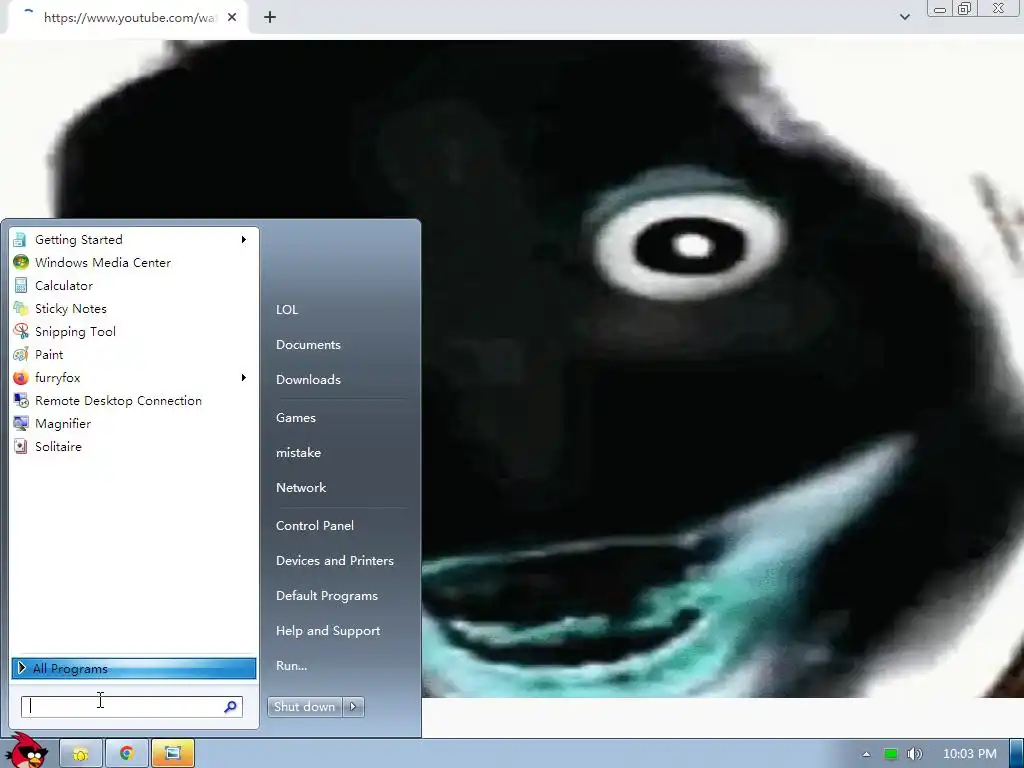This screenshot has width=1024, height=768.
Task: Open the browser tab list chevron
Action: 904,18
